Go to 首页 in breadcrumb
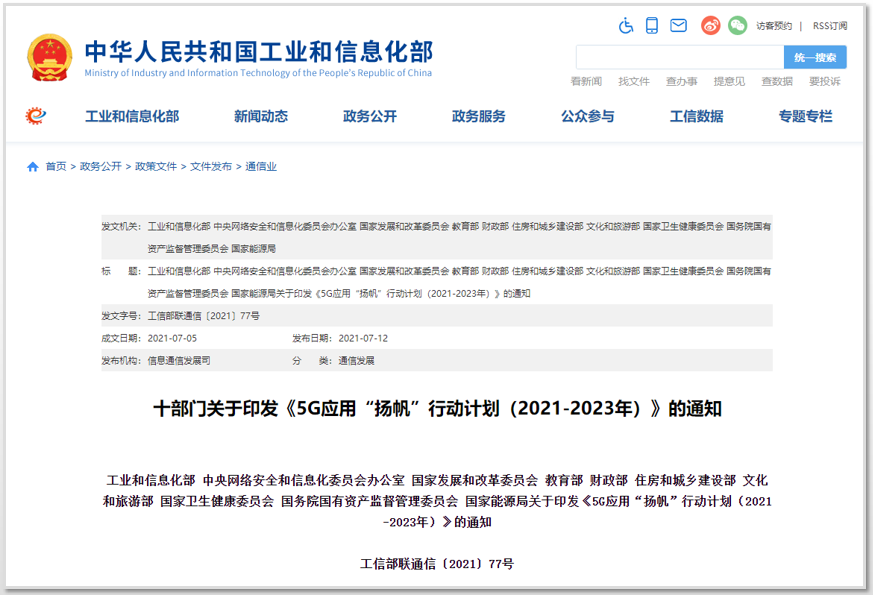This screenshot has height=595, width=873. 56,166
